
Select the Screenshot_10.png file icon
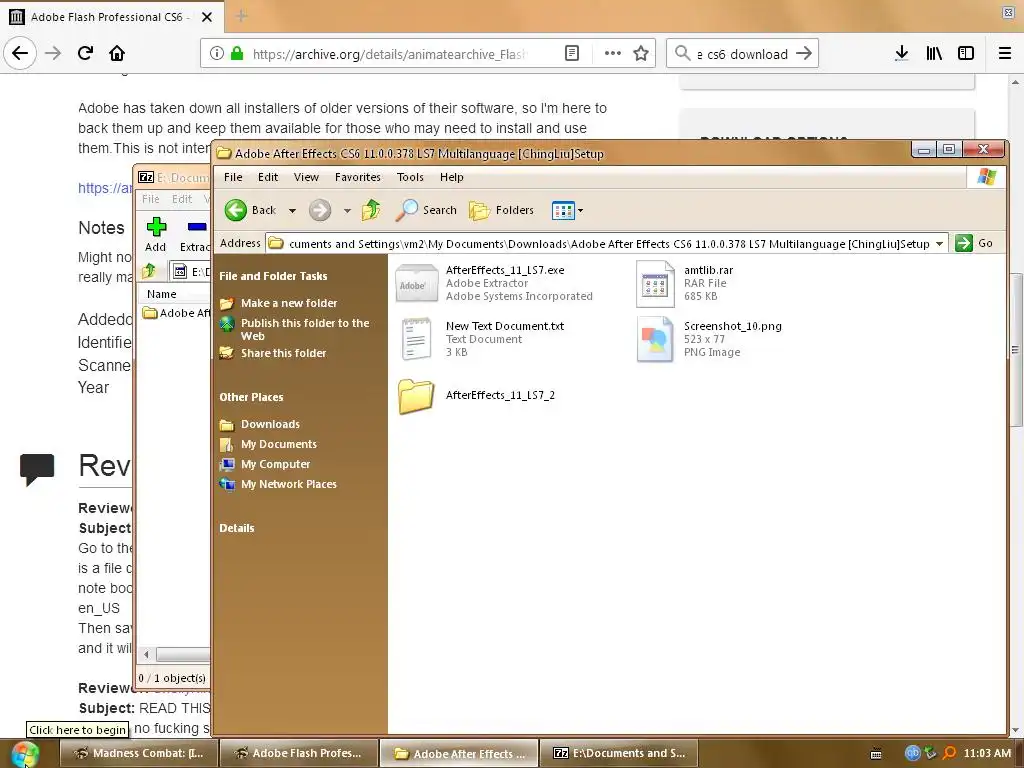tap(655, 339)
